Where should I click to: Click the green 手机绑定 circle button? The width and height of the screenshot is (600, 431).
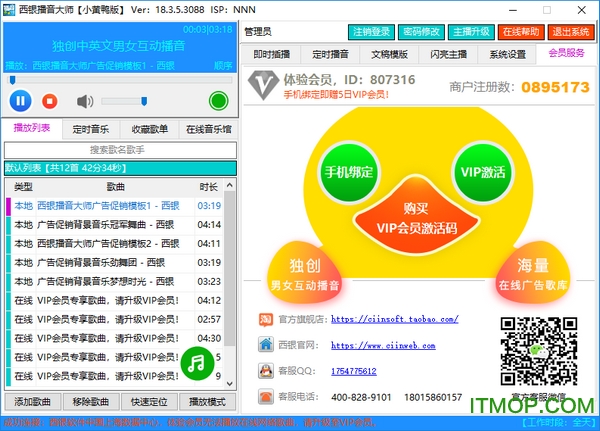[349, 172]
